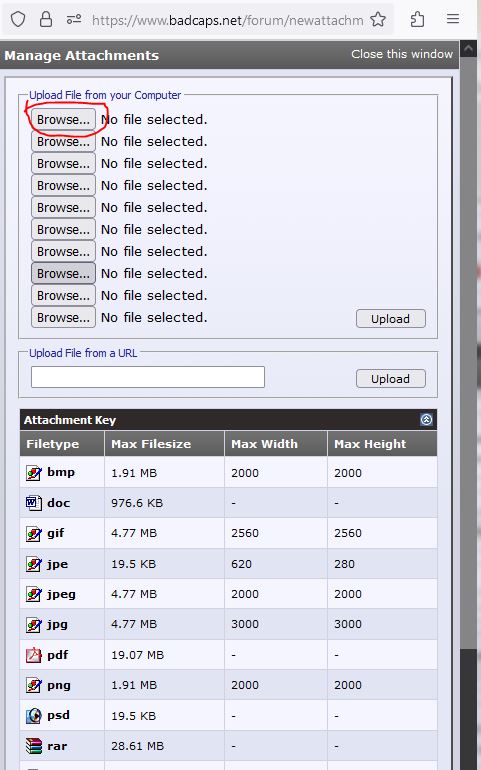
Task: Click the browser address bar URL
Action: [227, 20]
